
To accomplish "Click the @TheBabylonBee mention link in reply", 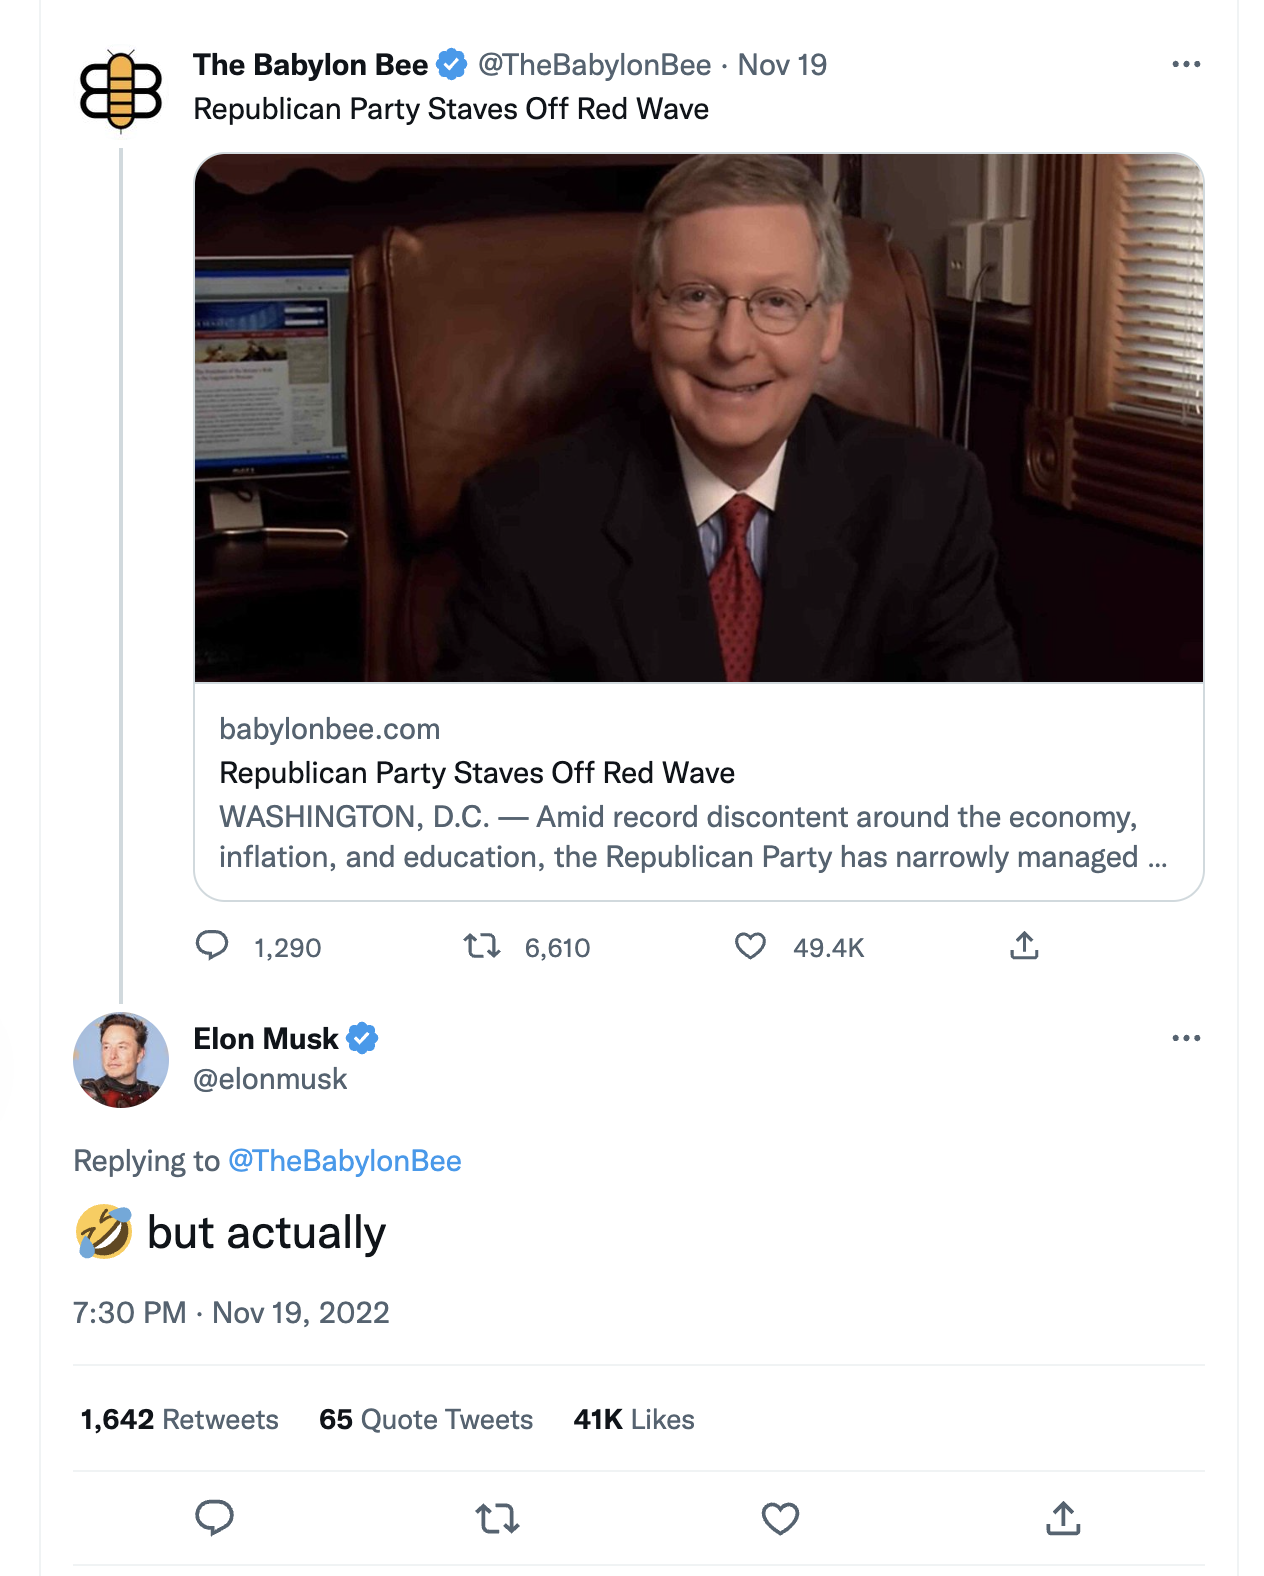I will (345, 1161).
